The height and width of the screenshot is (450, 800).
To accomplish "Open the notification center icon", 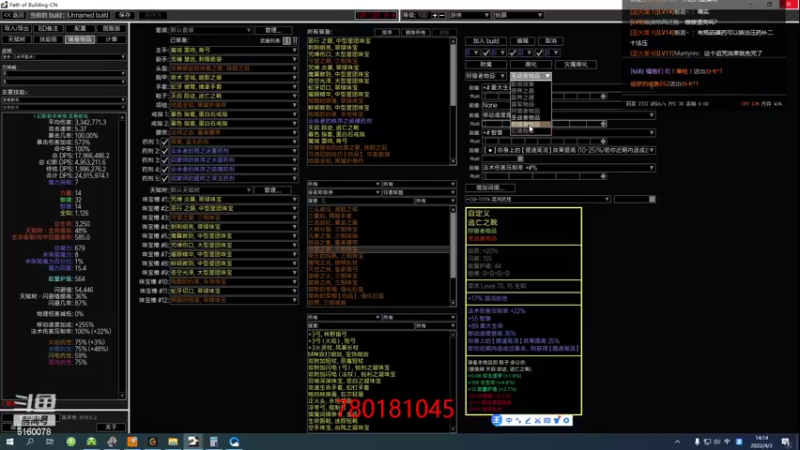I will tap(786, 442).
